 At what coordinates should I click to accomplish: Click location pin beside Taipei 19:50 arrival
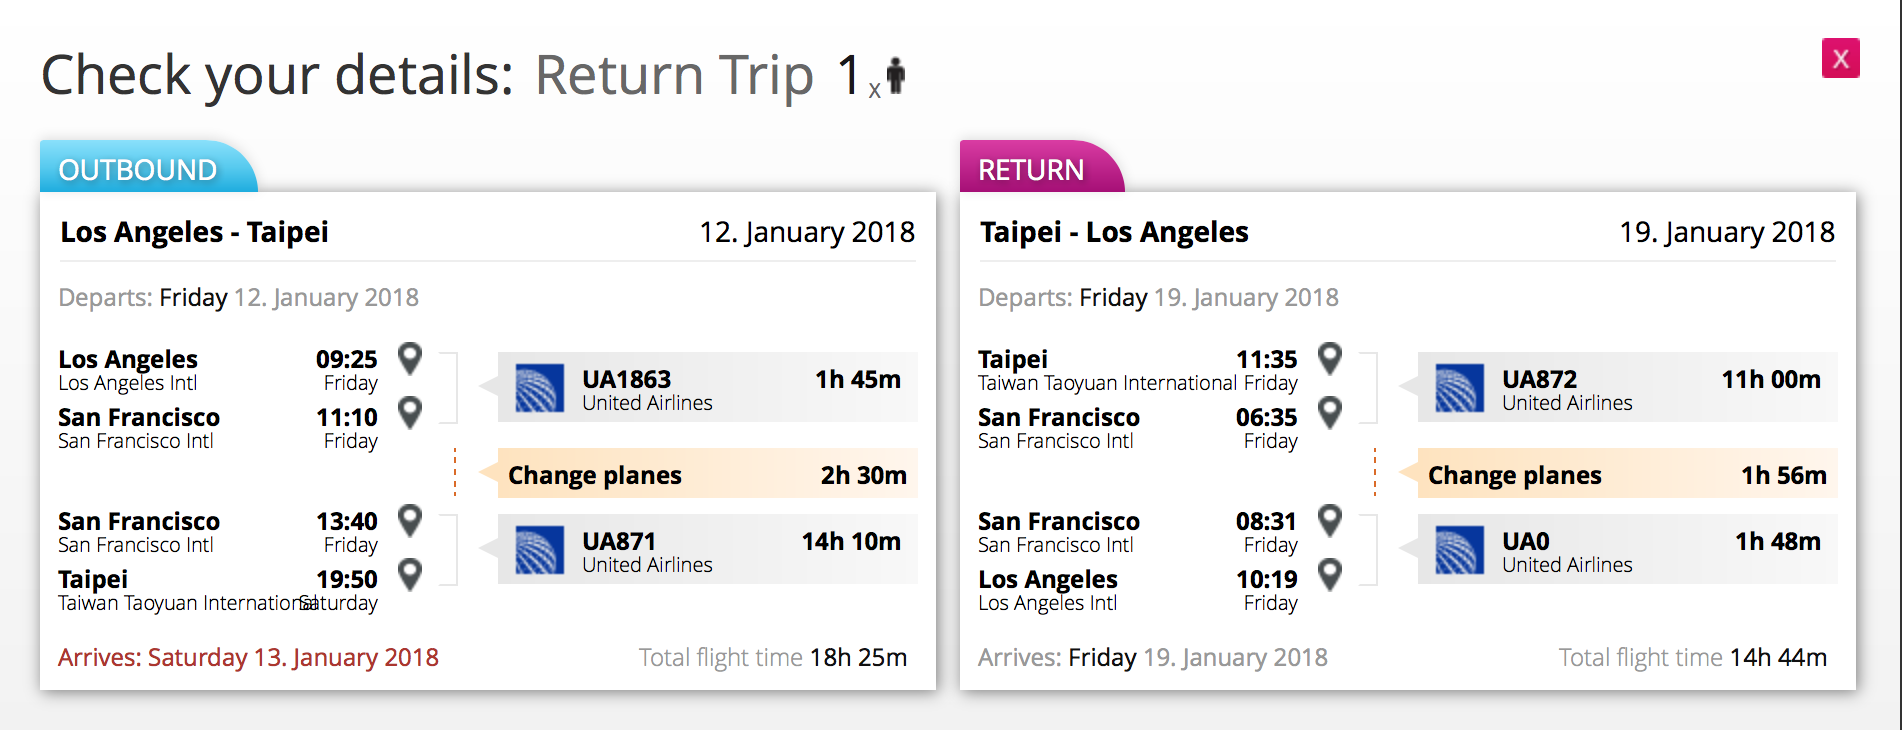point(410,574)
